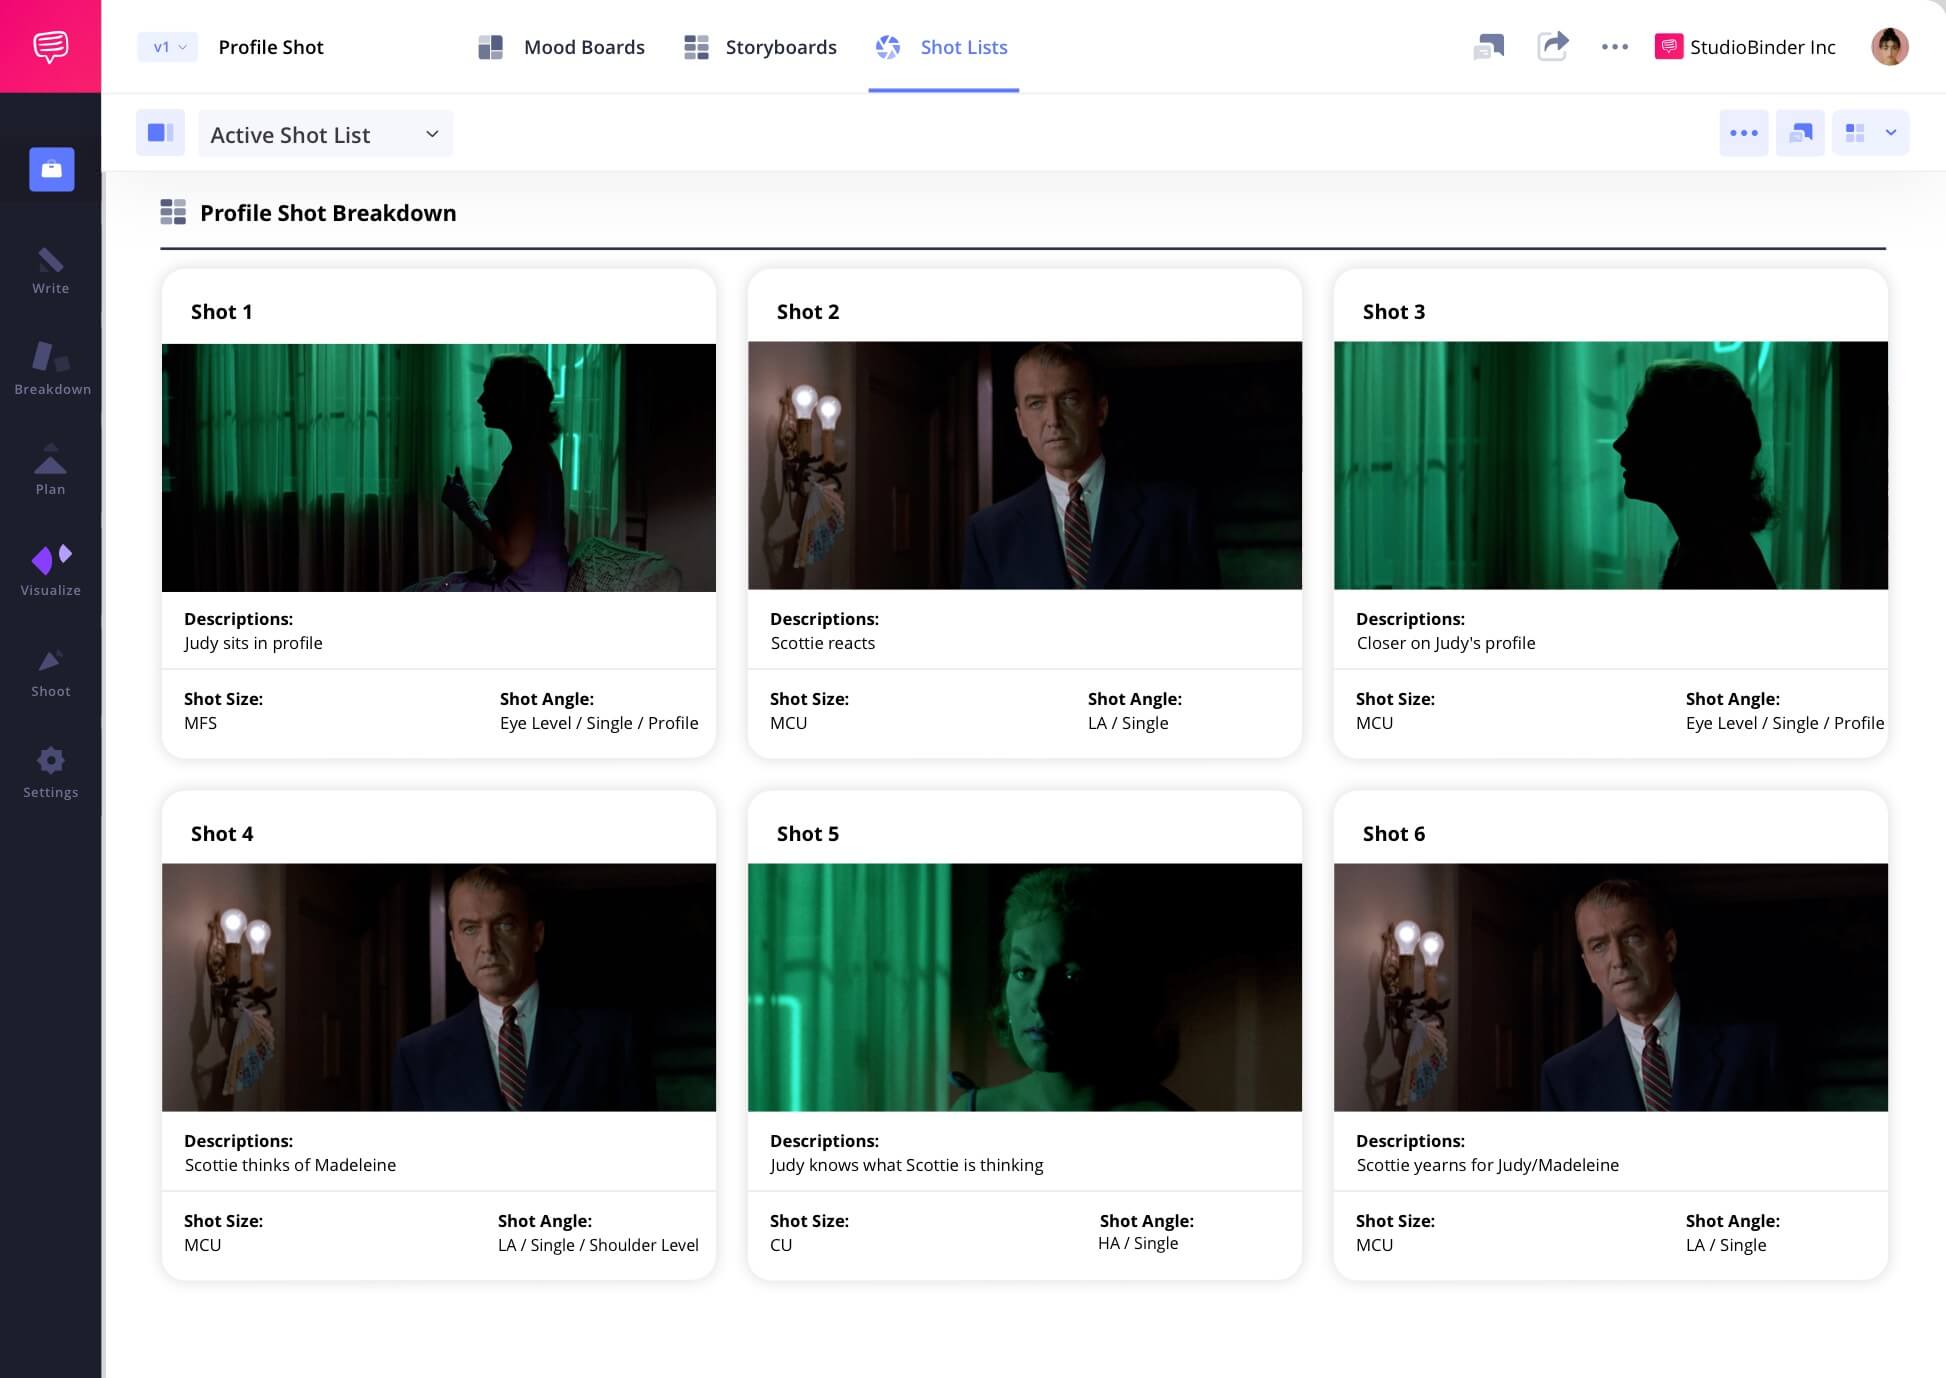Select the Visualize sidebar icon
This screenshot has width=1946, height=1378.
pos(50,571)
